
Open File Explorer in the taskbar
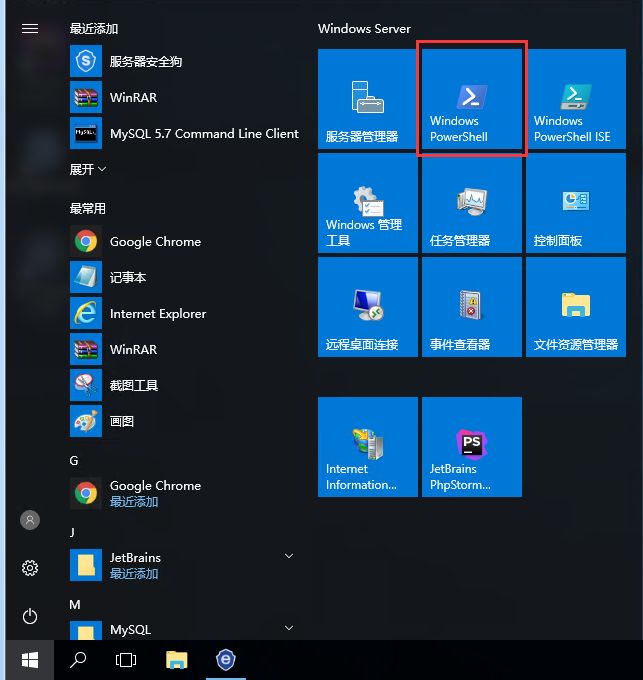[x=176, y=660]
